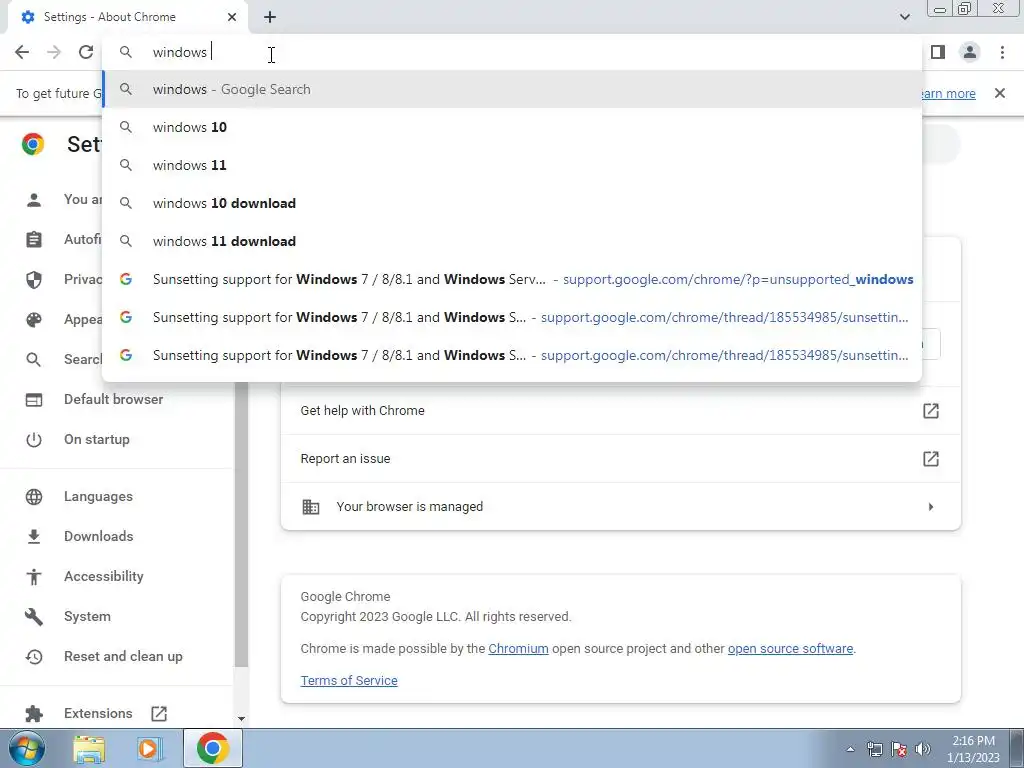The height and width of the screenshot is (768, 1024).
Task: Open the Autofill clipboard icon
Action: [x=33, y=240]
